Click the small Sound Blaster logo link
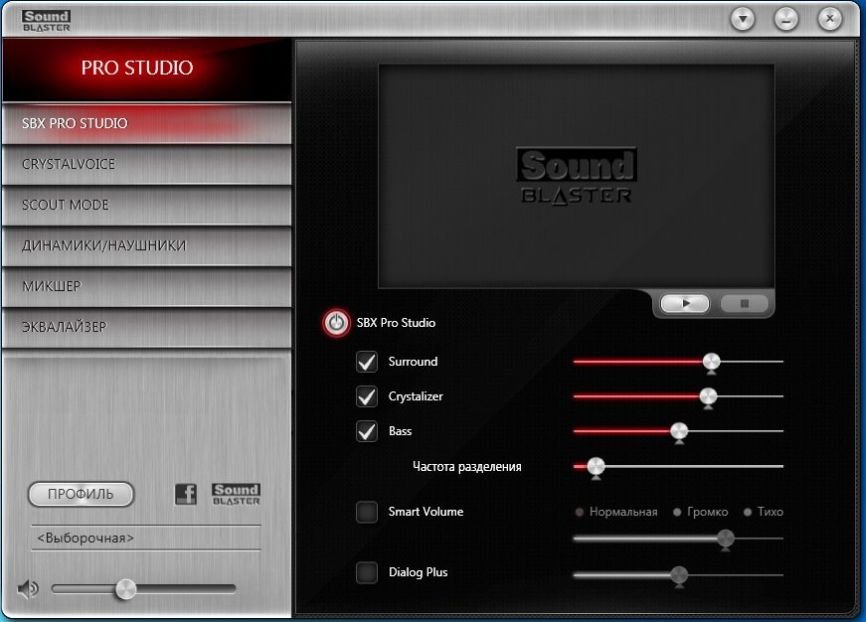This screenshot has width=866, height=622. pyautogui.click(x=236, y=494)
